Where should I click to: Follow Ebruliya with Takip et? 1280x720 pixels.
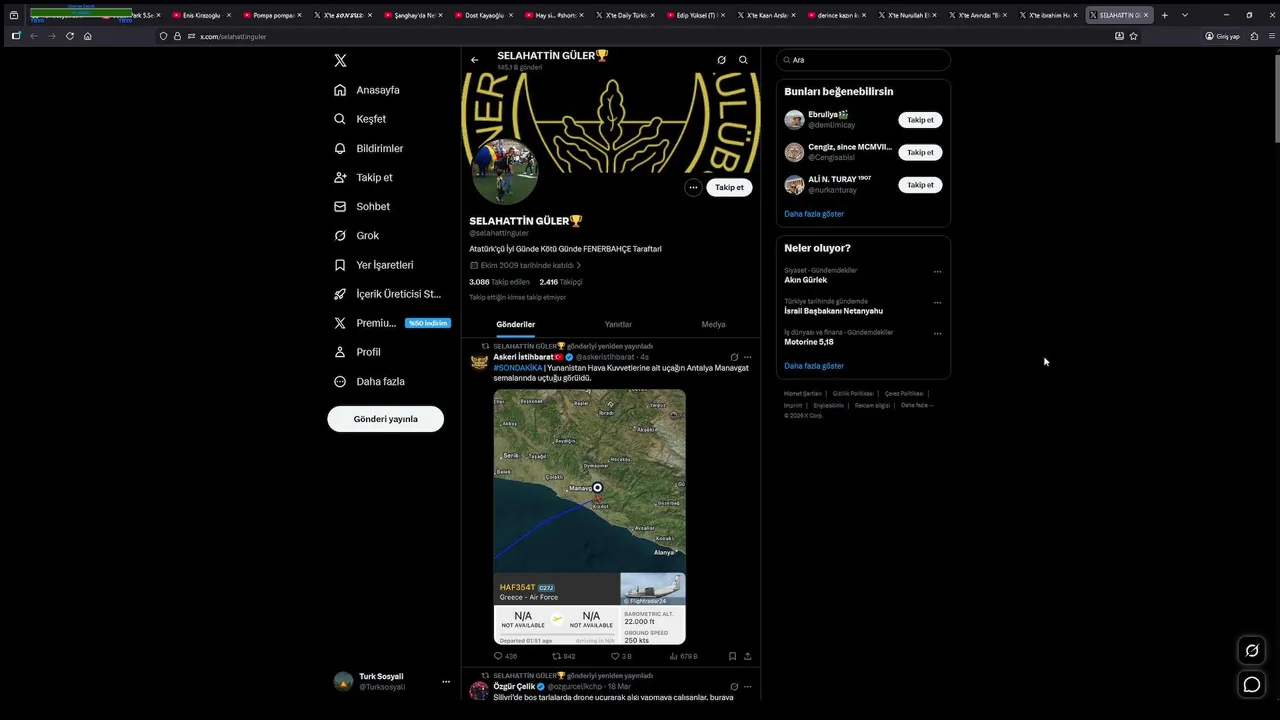[920, 120]
